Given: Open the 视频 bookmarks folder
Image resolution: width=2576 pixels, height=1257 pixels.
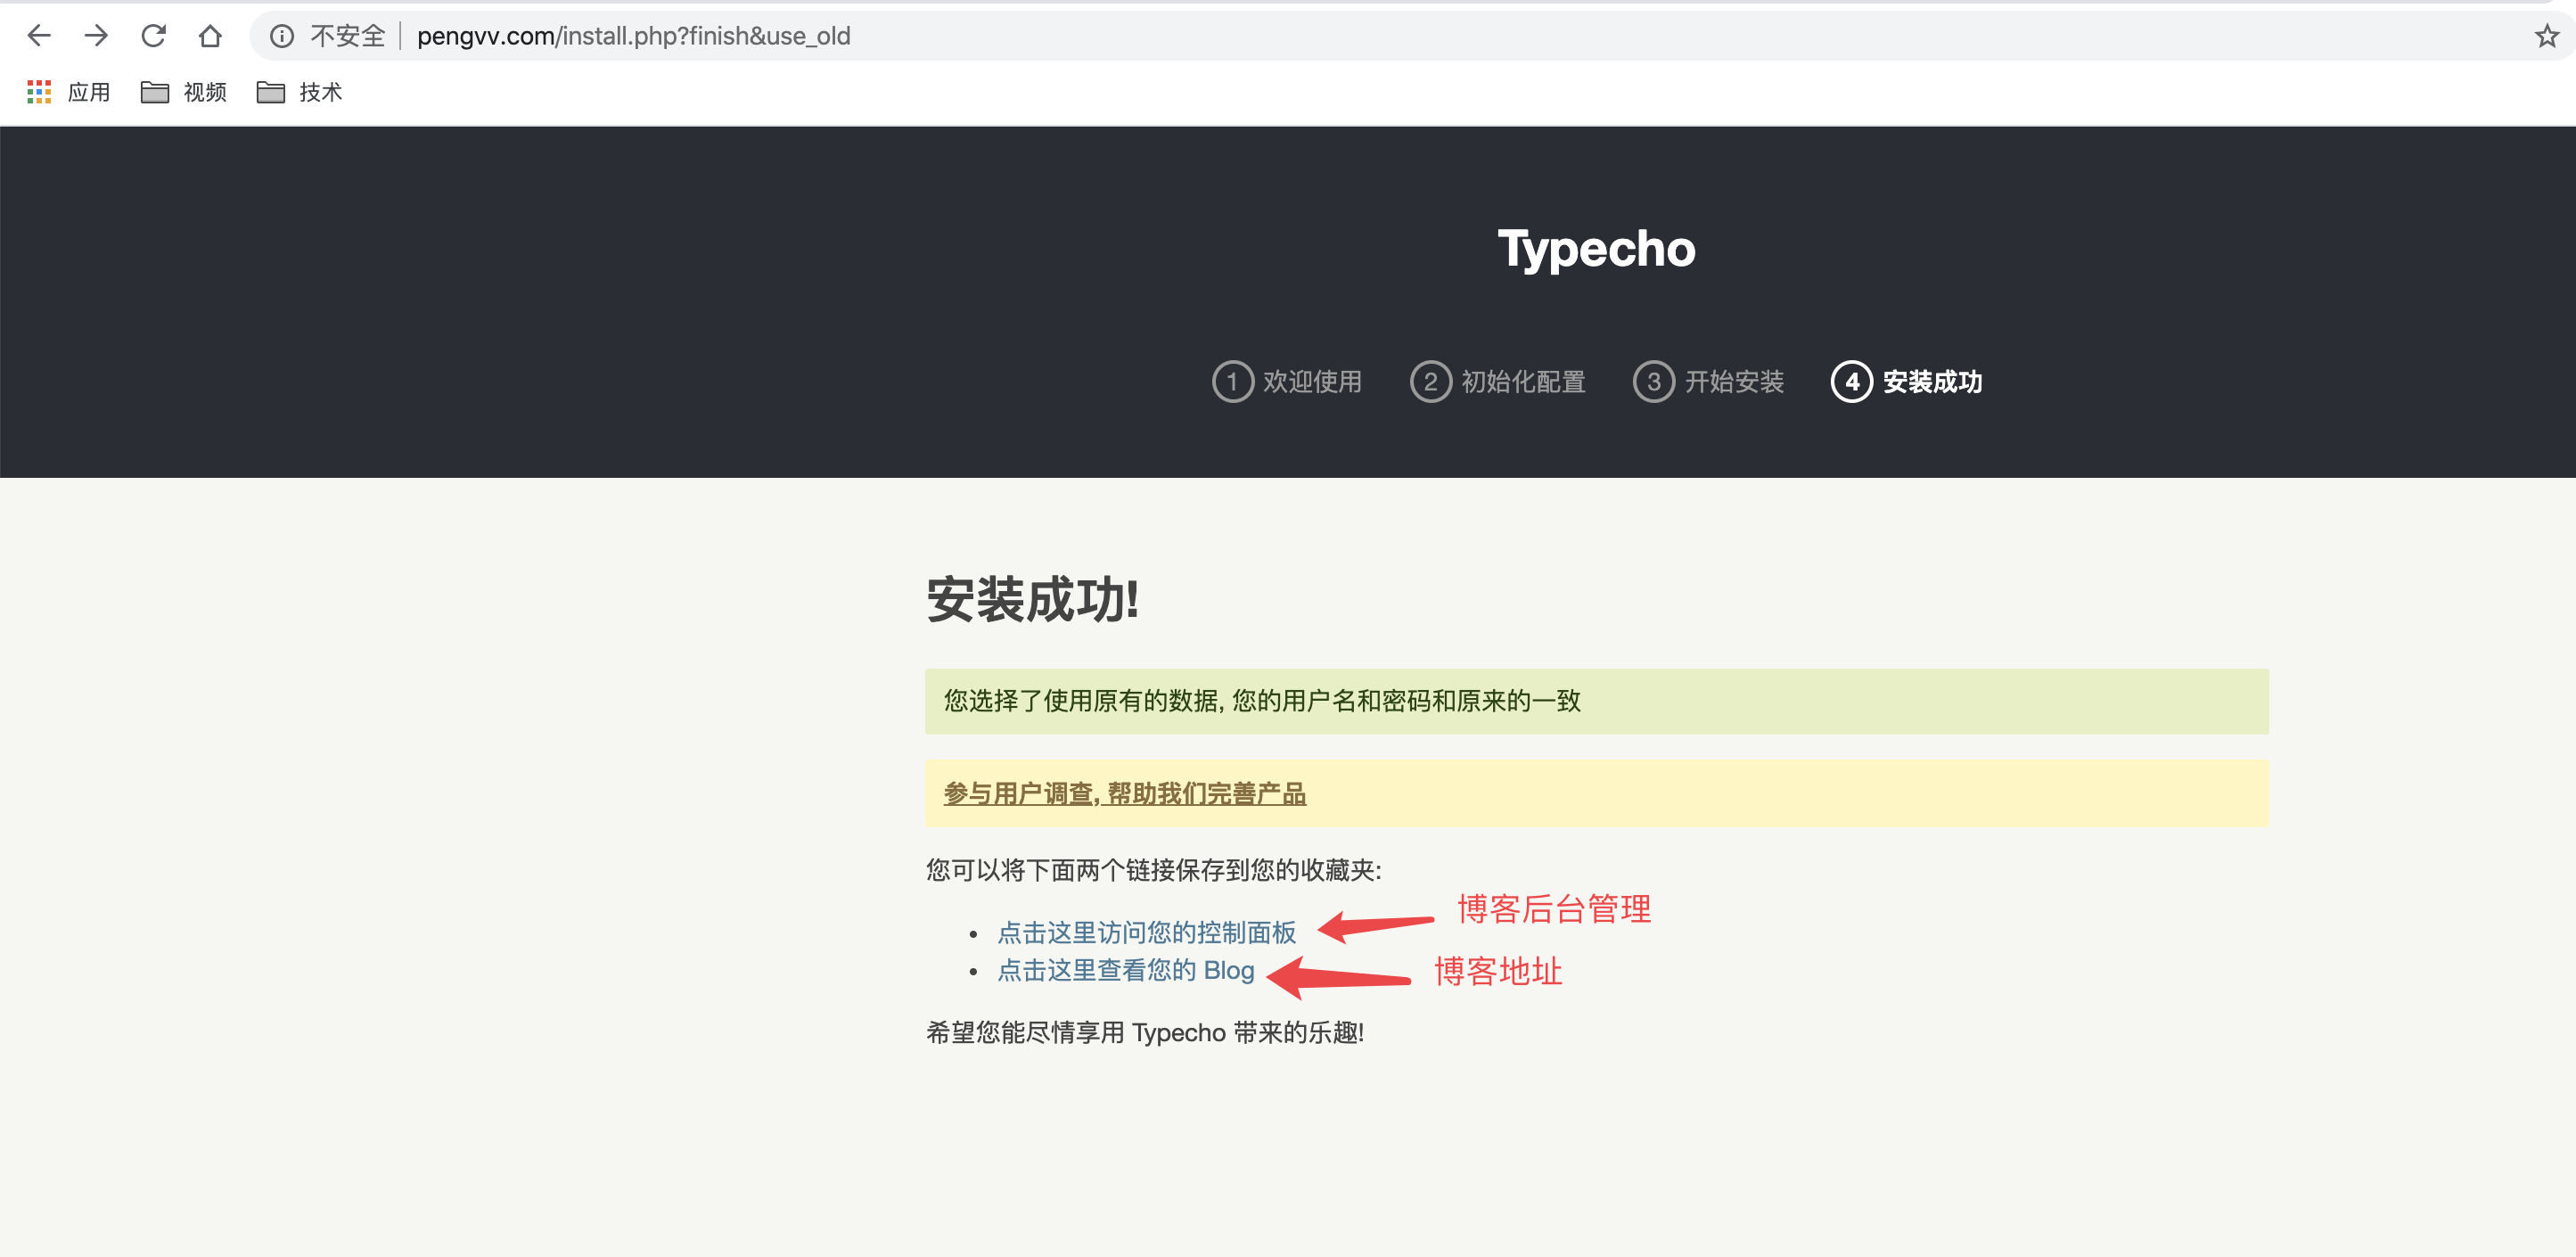Looking at the screenshot, I should 184,92.
